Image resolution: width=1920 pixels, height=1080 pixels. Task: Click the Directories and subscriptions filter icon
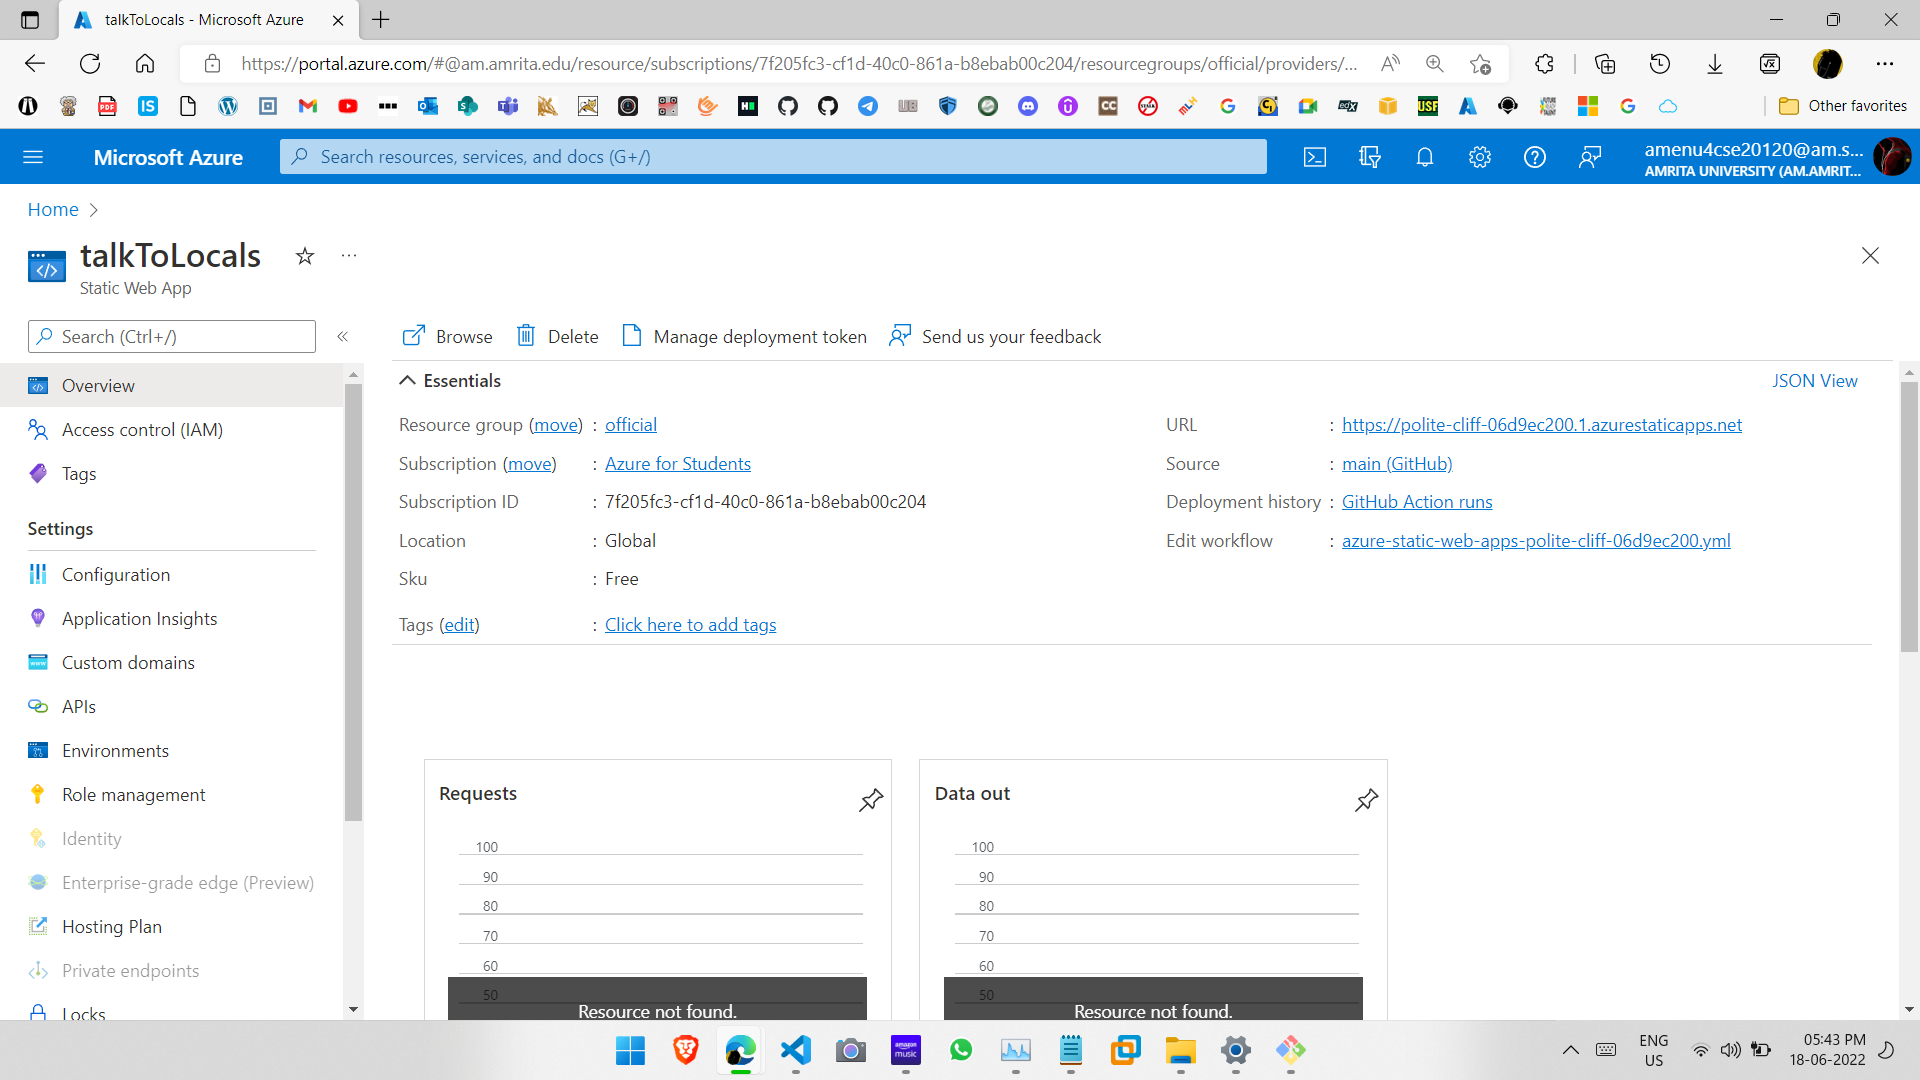pyautogui.click(x=1370, y=157)
